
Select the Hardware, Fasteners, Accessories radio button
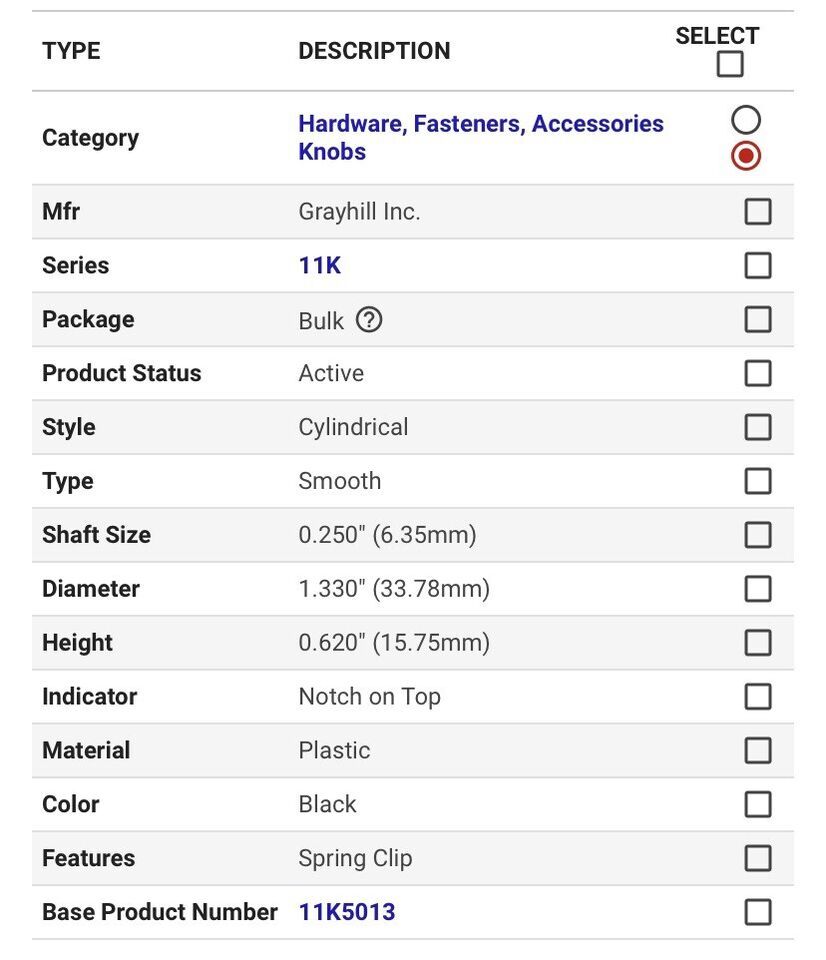tap(745, 119)
